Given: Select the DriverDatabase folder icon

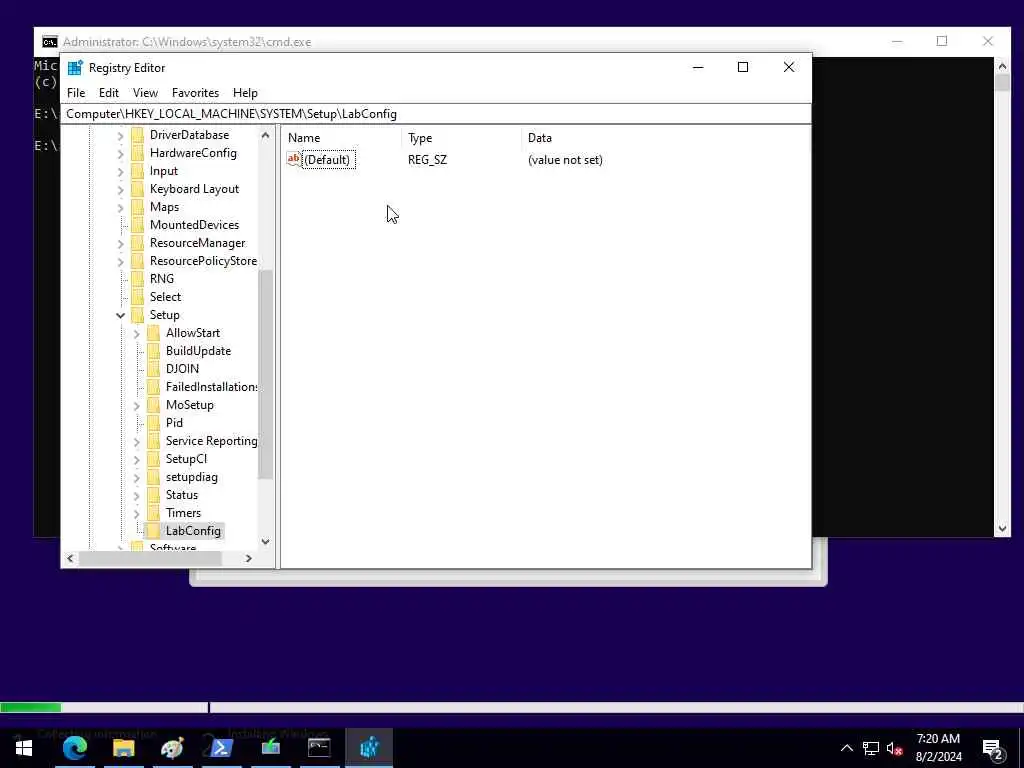Looking at the screenshot, I should (137, 135).
